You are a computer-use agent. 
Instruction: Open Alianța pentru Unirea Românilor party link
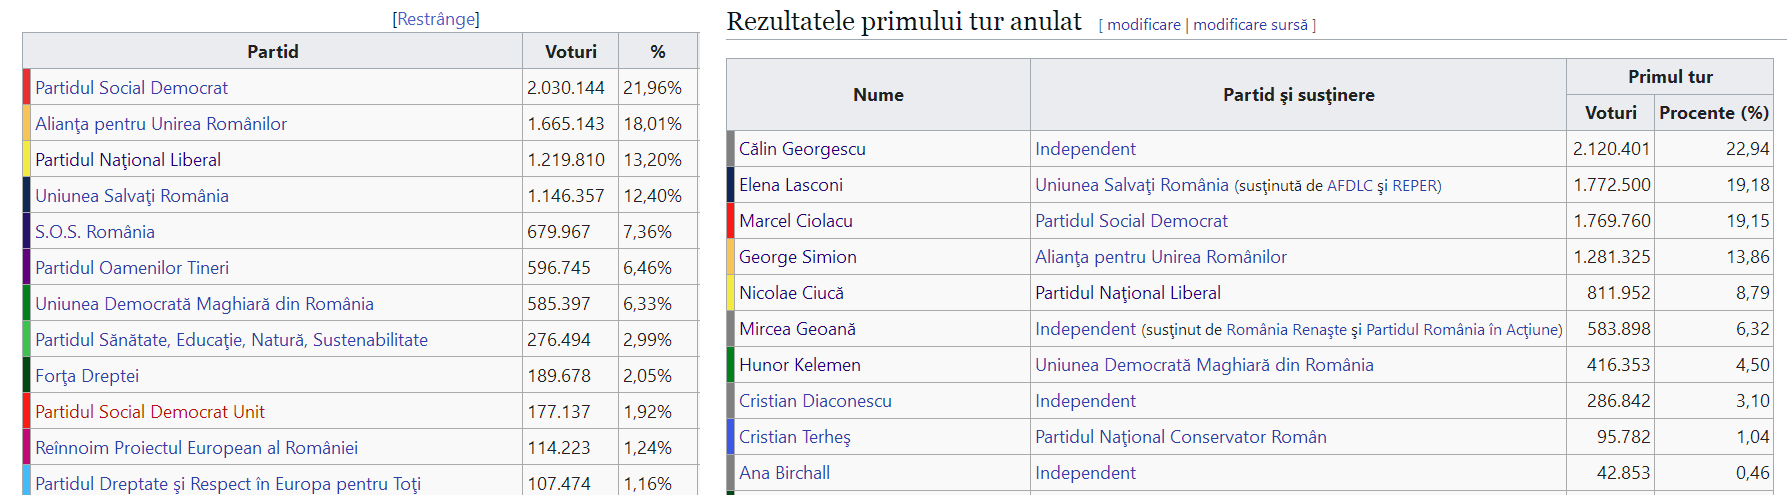tap(160, 124)
